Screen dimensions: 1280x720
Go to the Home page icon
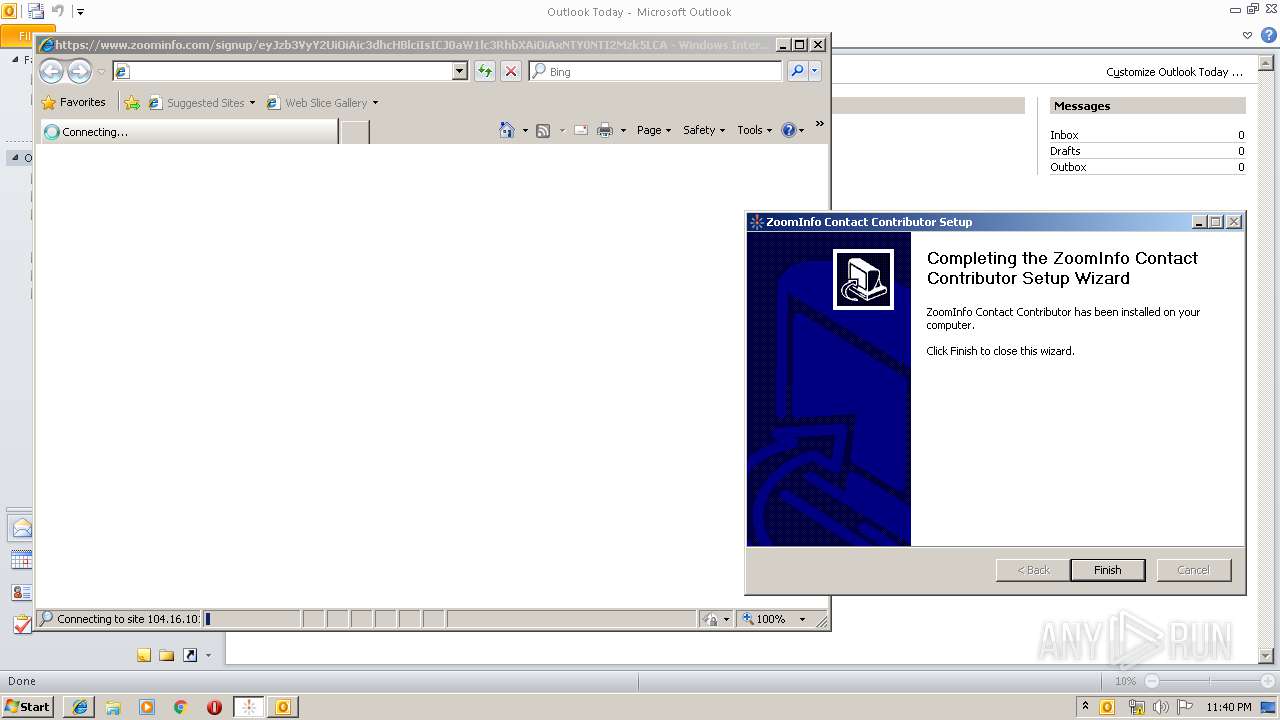pyautogui.click(x=507, y=130)
